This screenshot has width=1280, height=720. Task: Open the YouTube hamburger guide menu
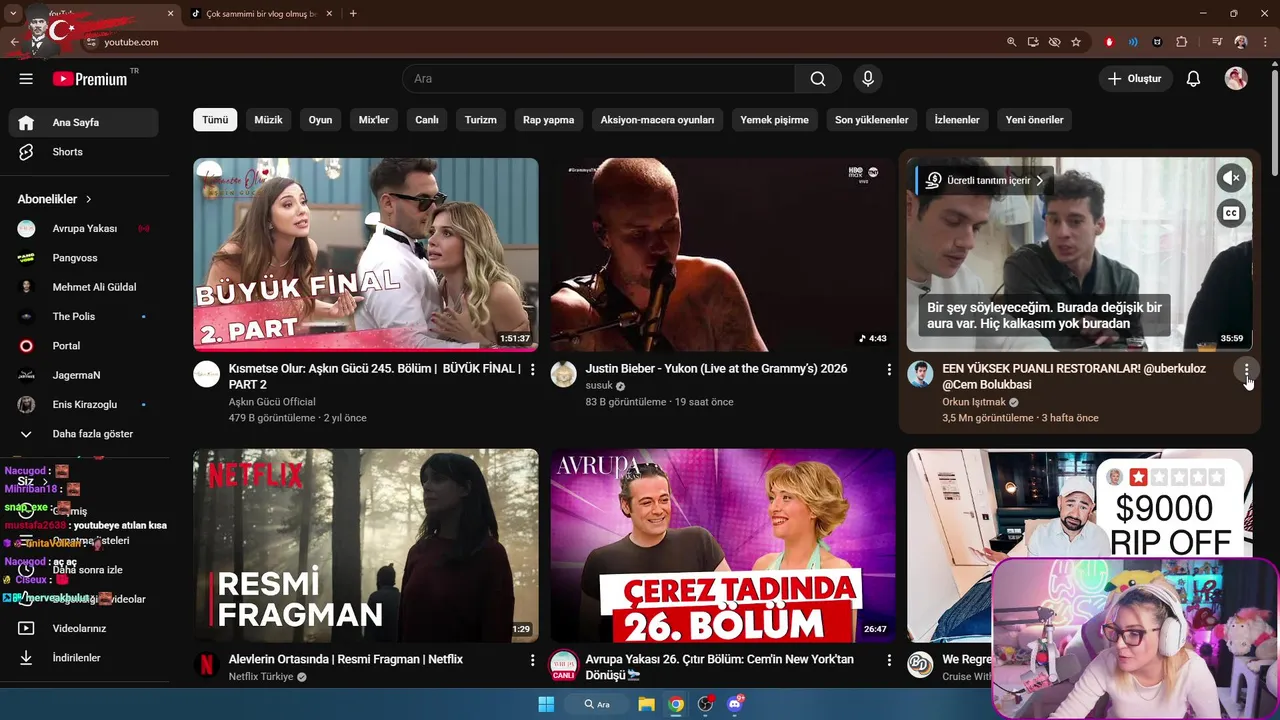(x=26, y=79)
